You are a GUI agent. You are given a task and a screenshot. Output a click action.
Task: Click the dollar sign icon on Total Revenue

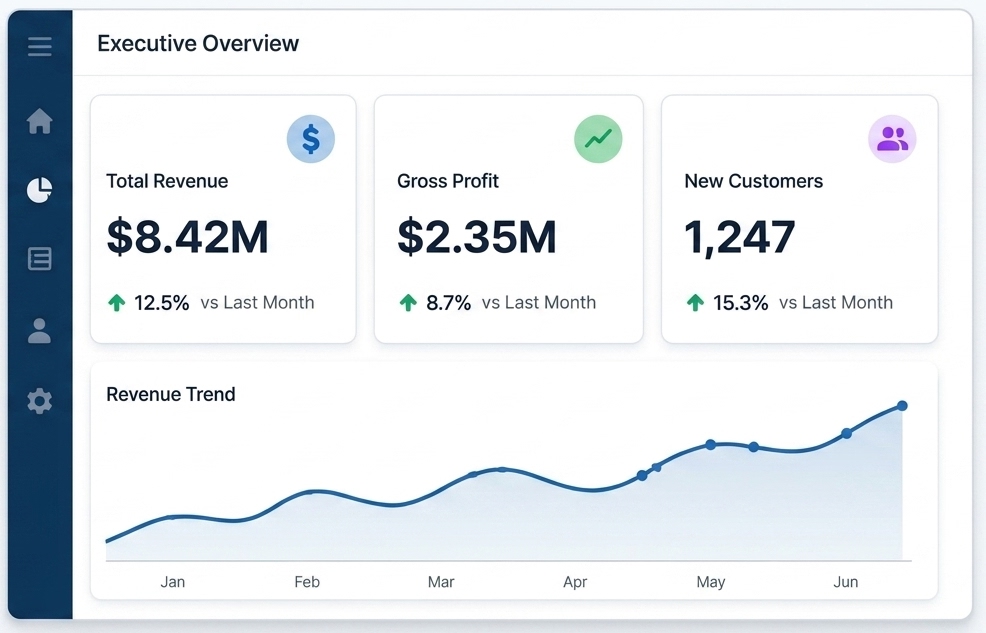coord(311,139)
